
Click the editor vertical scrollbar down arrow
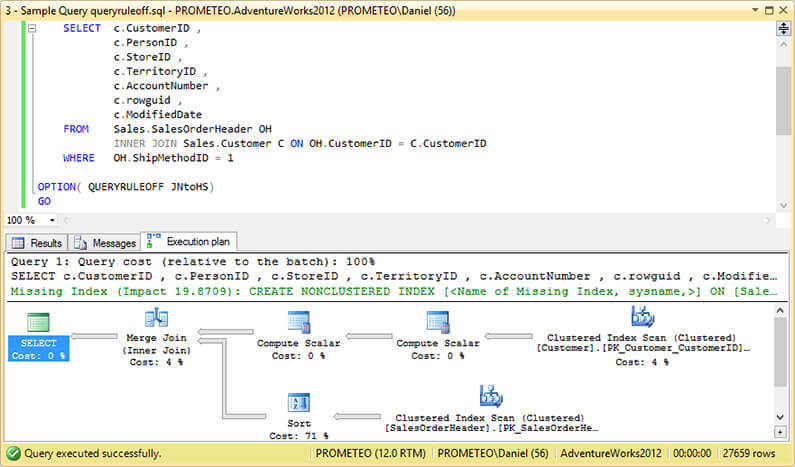coord(784,203)
